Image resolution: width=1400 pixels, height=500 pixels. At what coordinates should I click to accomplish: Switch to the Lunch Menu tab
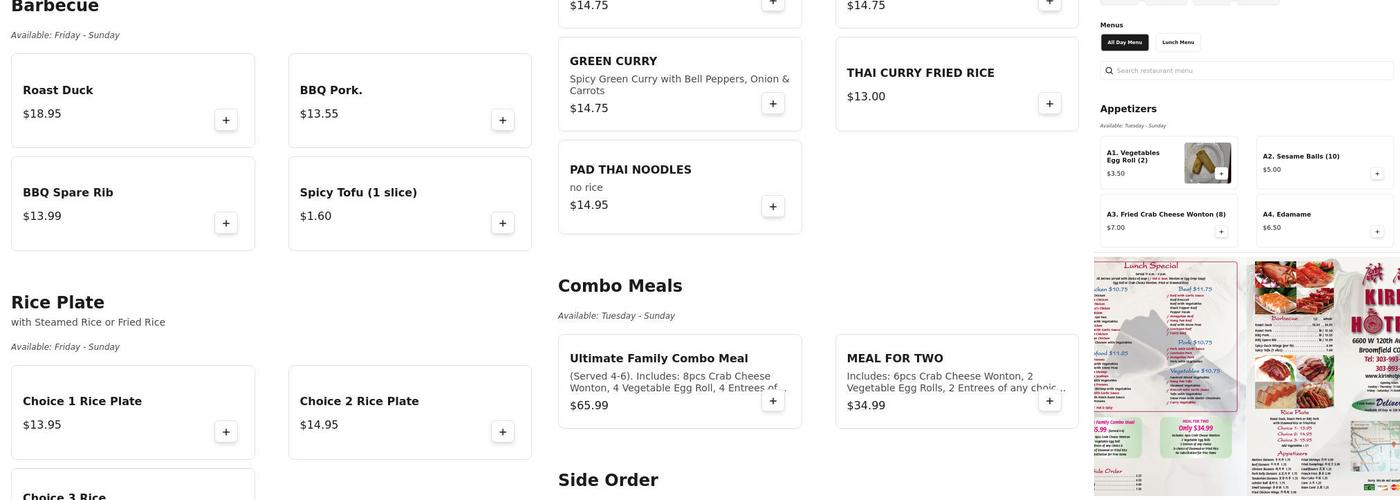coord(1178,42)
